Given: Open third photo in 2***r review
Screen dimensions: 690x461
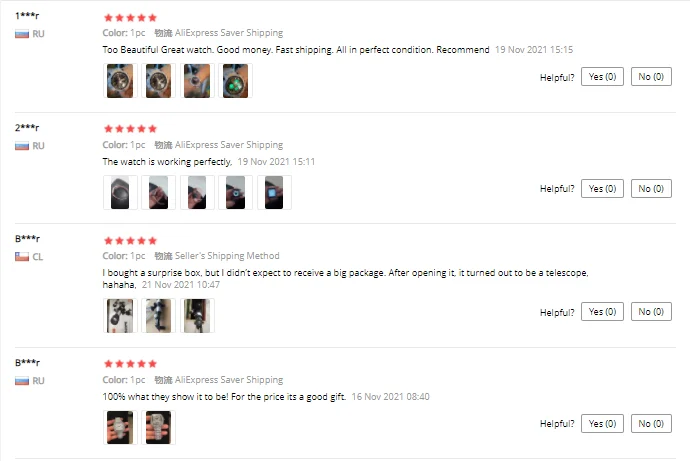Looking at the screenshot, I should point(197,193).
